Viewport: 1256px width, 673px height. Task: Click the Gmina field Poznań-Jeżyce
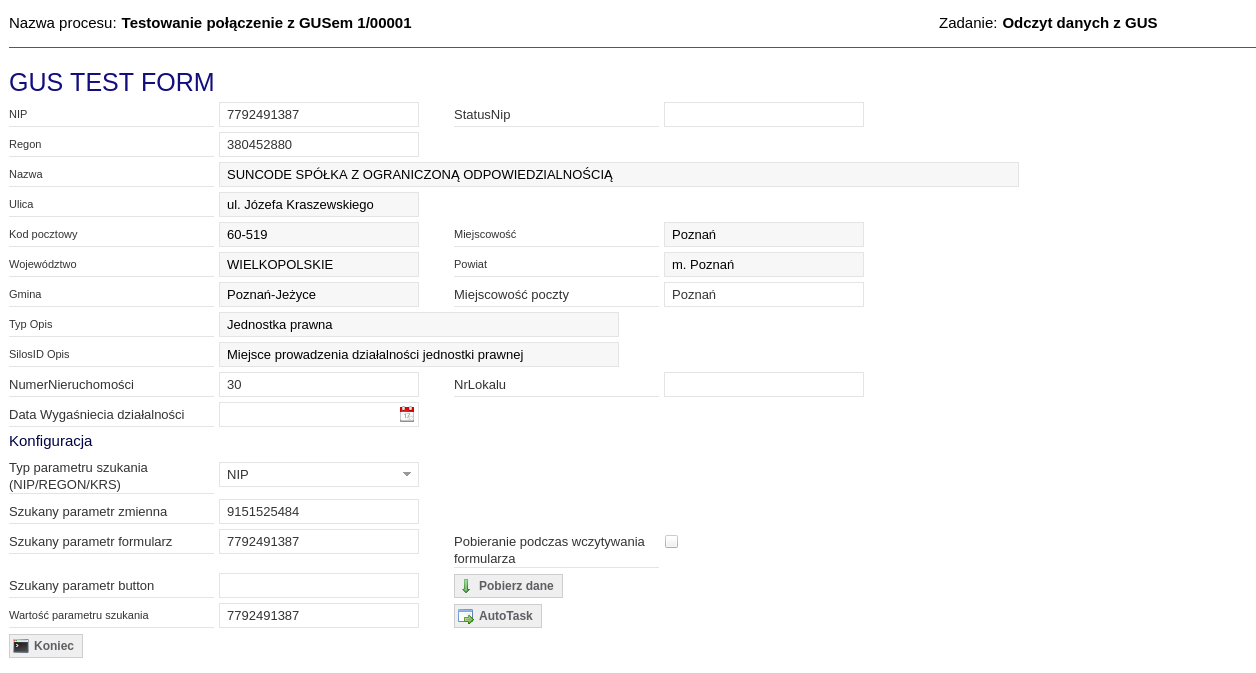click(319, 294)
